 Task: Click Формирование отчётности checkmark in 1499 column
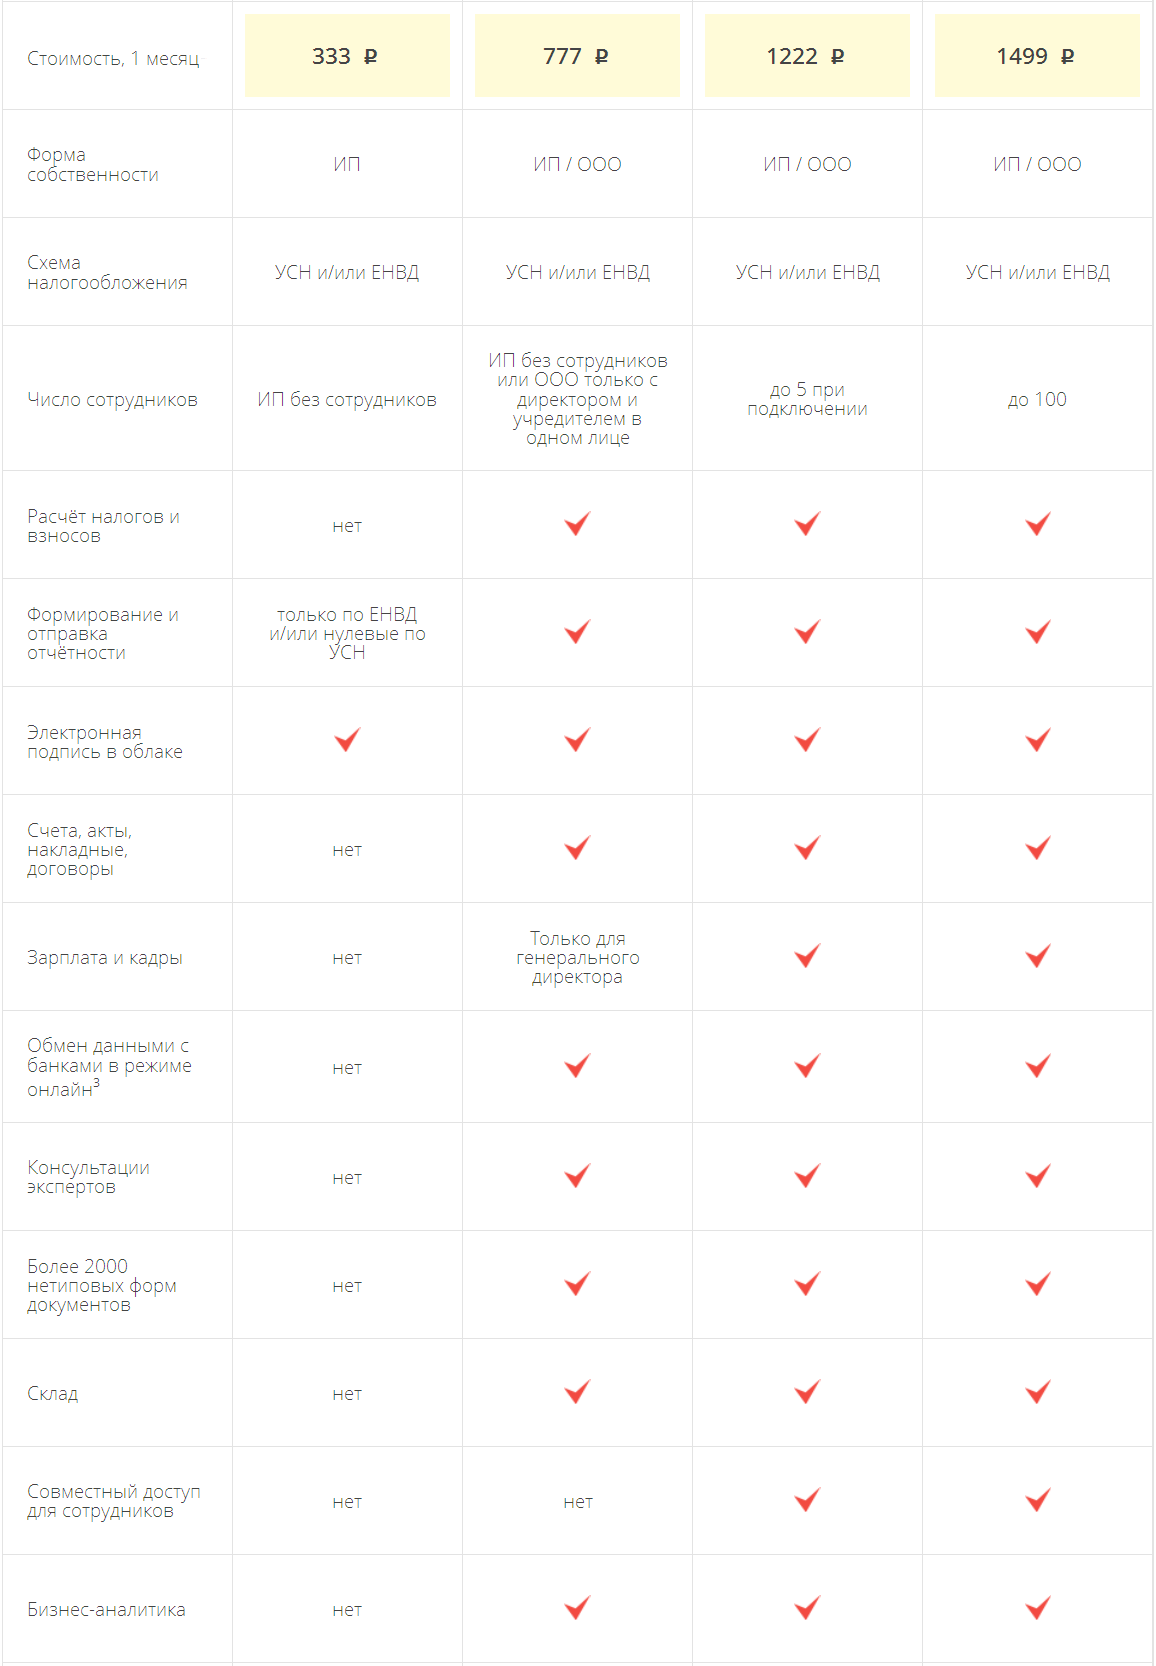(x=1037, y=632)
